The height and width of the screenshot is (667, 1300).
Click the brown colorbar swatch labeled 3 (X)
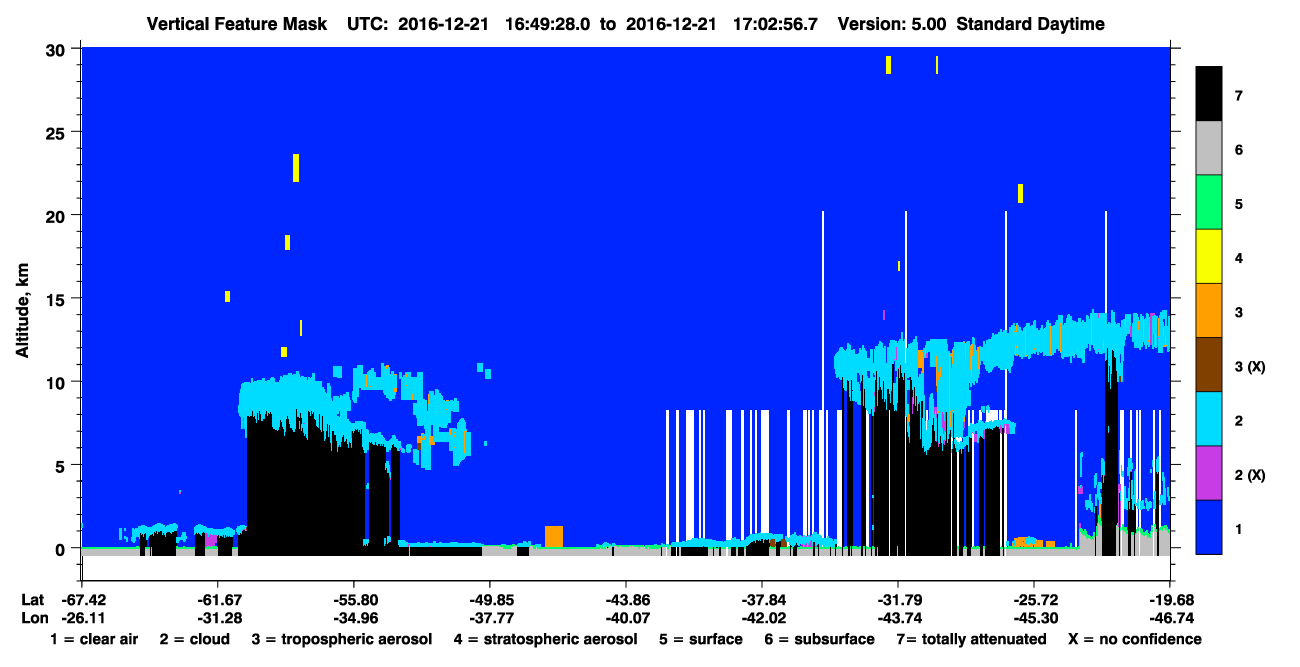point(1209,365)
